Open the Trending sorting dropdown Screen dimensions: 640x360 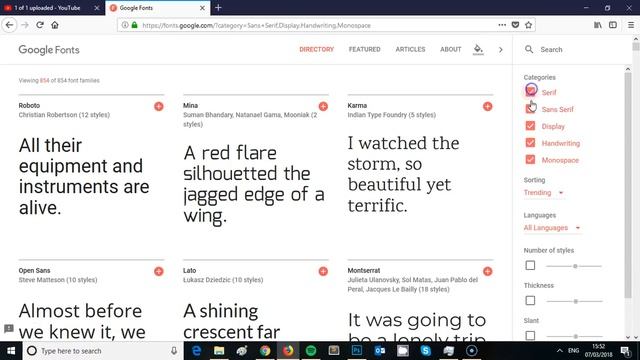(544, 193)
